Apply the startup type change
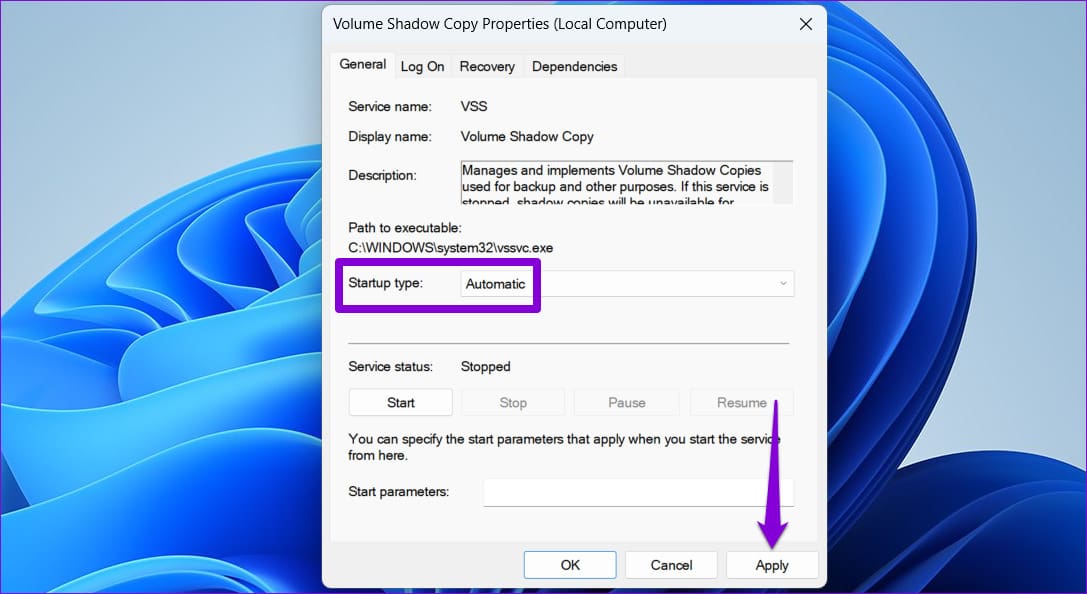Image resolution: width=1087 pixels, height=594 pixels. [x=772, y=565]
